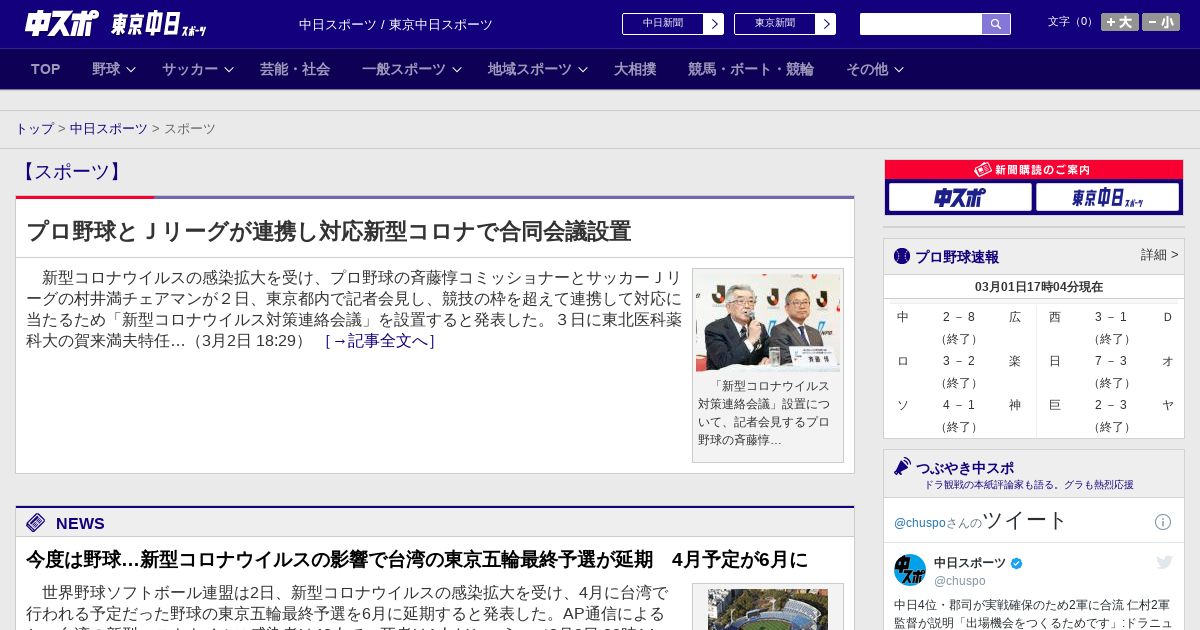Open headline about 東京五輪最終予選 延期
The width and height of the screenshot is (1200, 630).
click(x=417, y=560)
